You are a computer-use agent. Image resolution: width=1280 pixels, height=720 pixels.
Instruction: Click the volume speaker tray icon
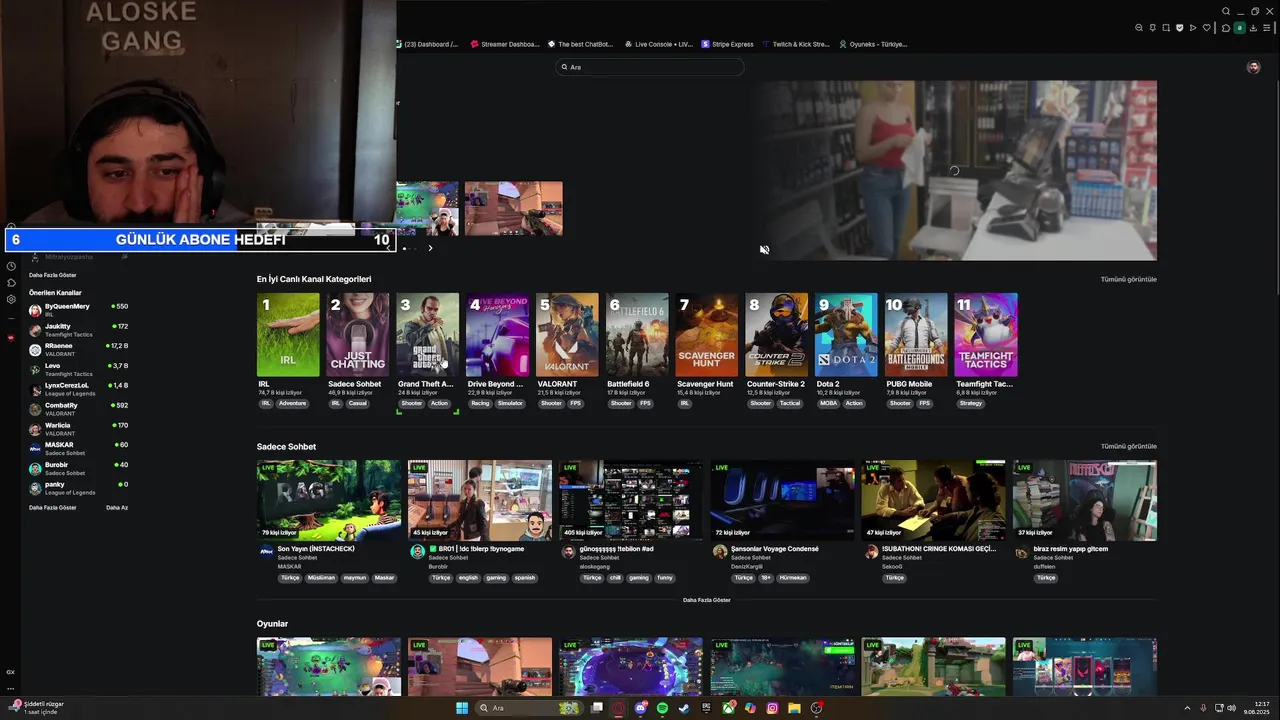(1231, 708)
